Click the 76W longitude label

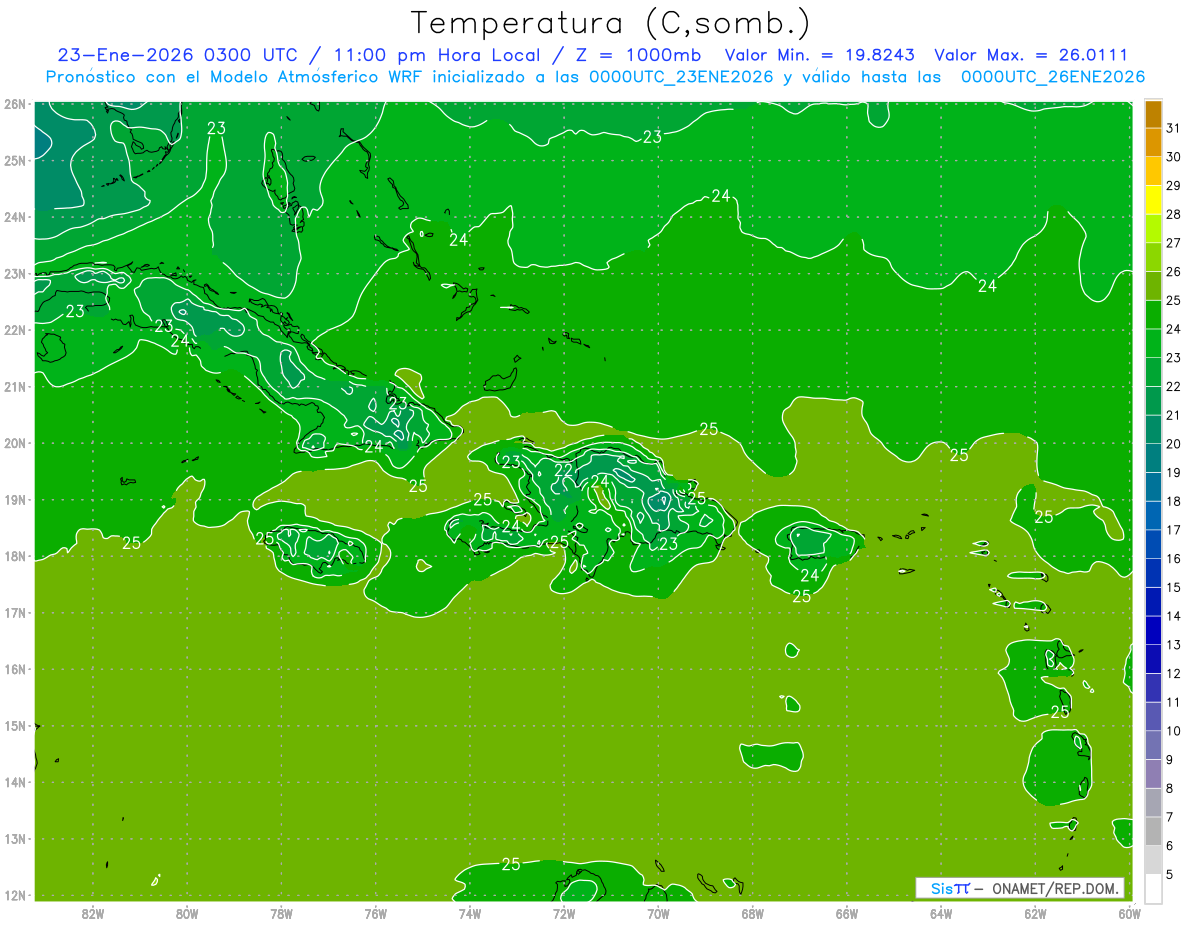coord(376,913)
